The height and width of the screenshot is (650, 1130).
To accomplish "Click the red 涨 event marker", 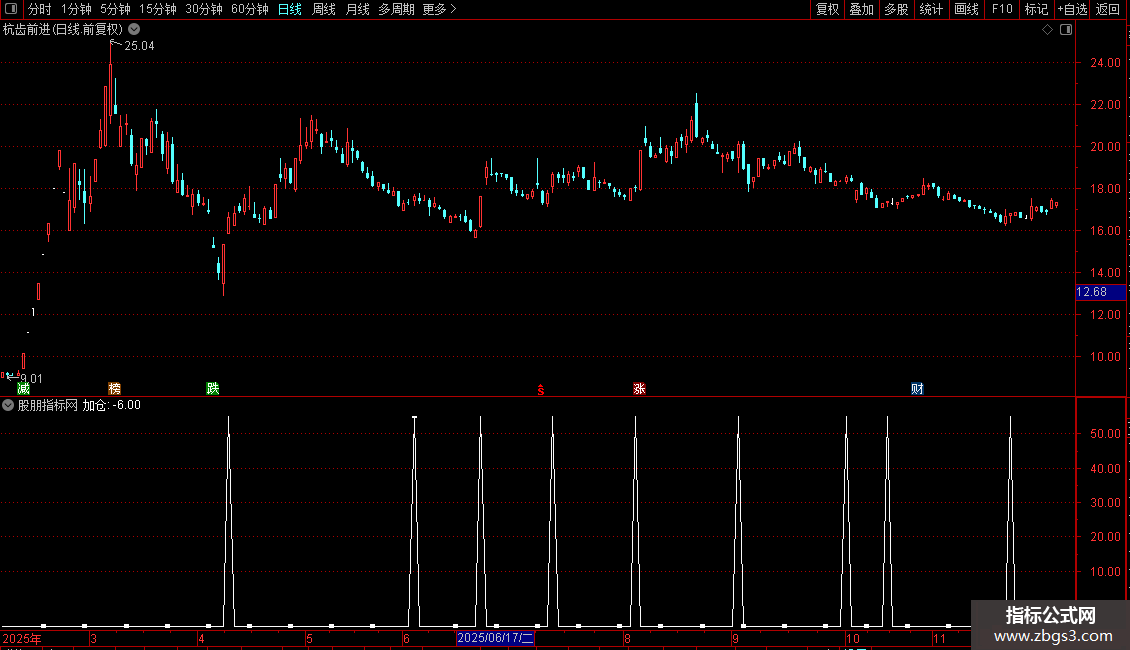I will click(x=639, y=388).
